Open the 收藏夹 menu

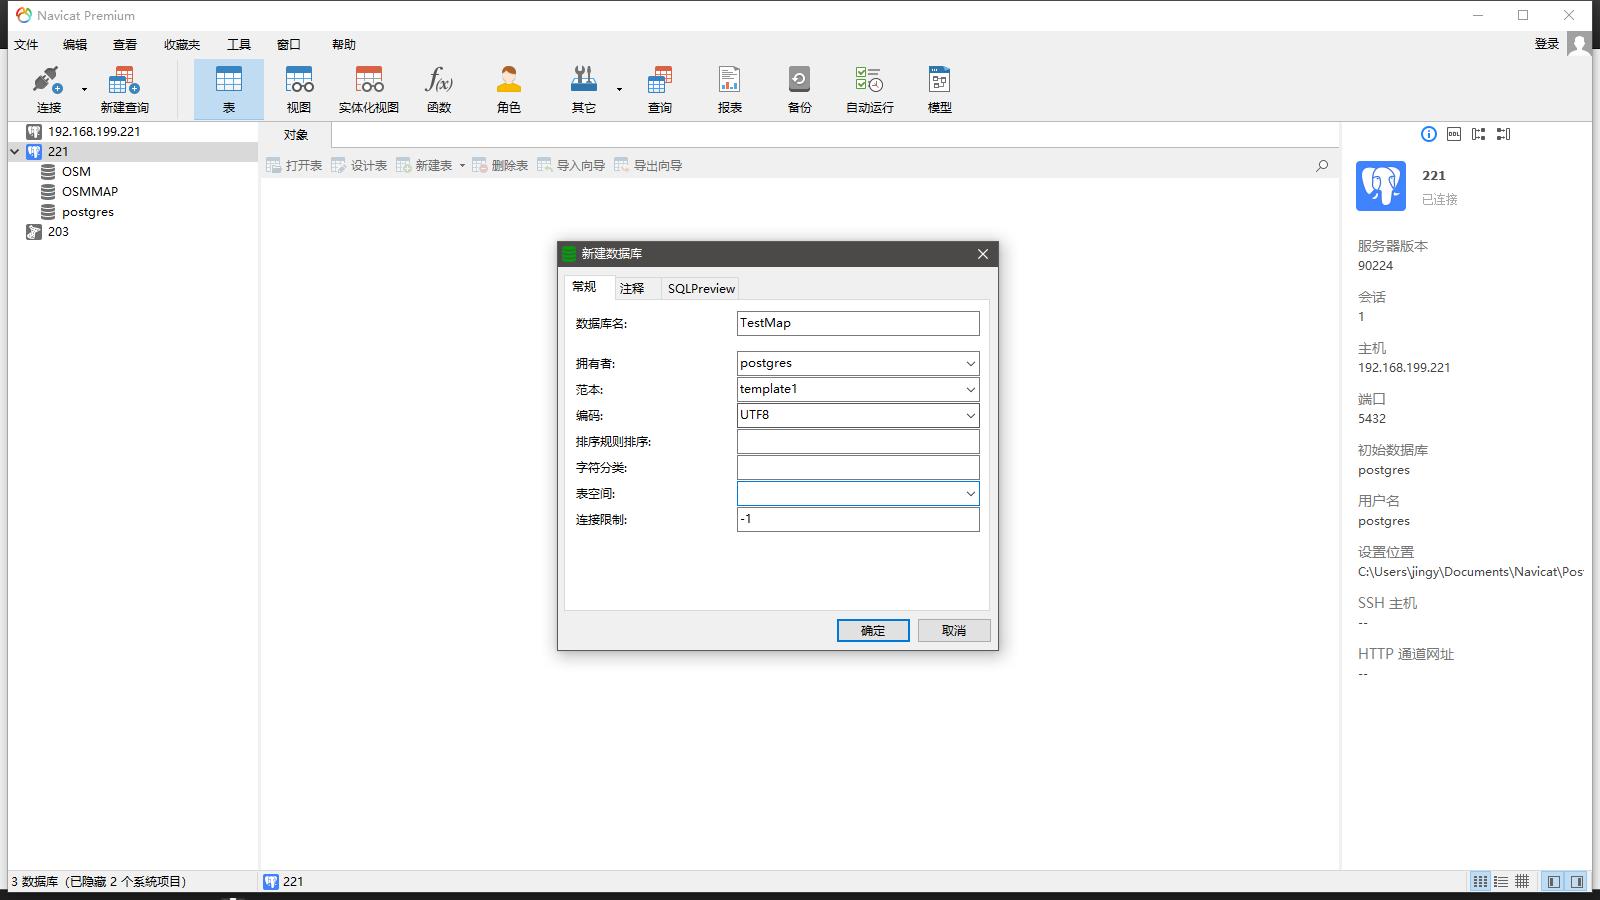tap(182, 44)
